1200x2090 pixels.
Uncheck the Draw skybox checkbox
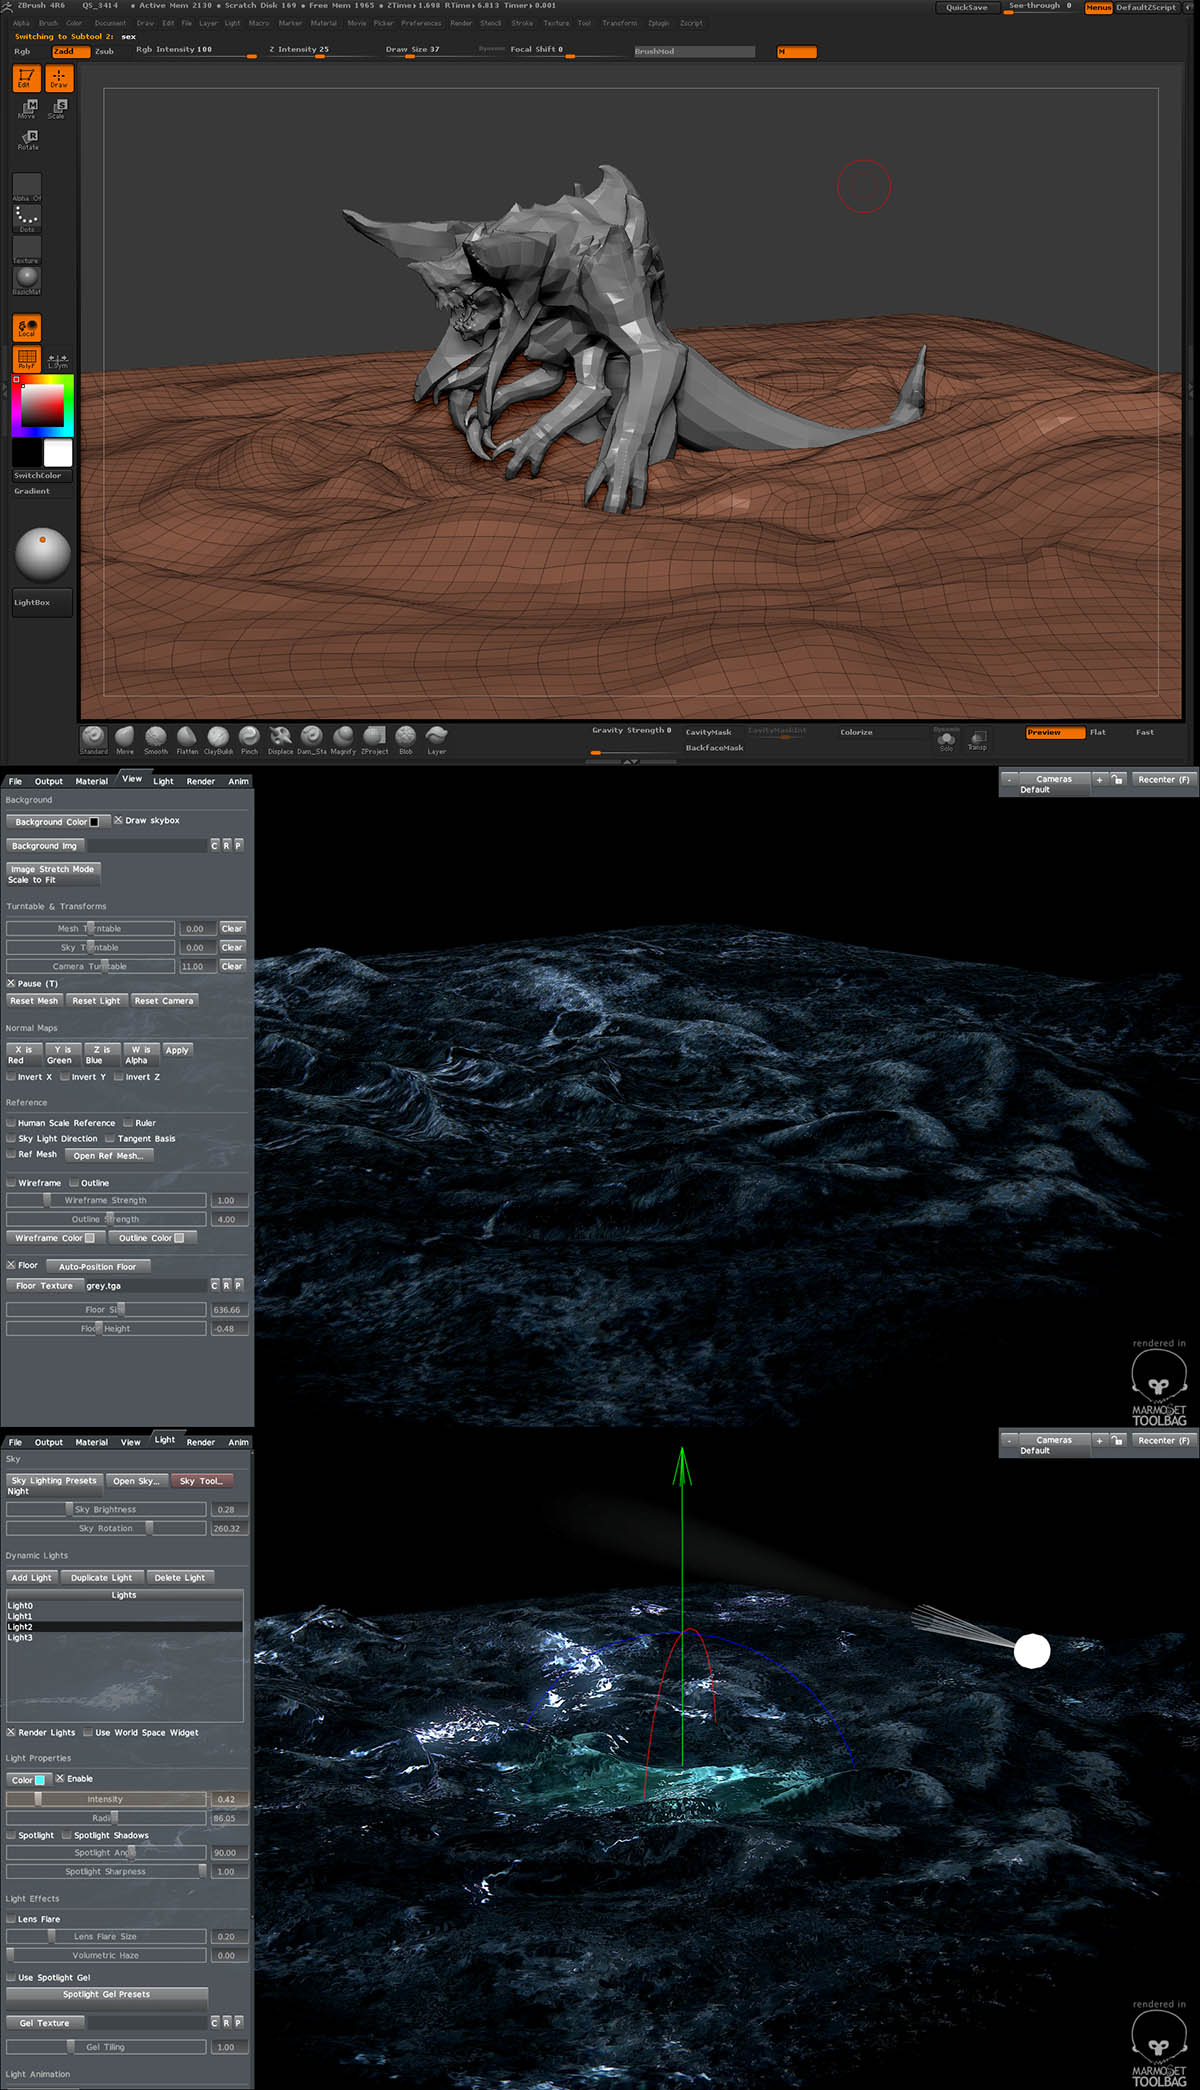pos(118,820)
